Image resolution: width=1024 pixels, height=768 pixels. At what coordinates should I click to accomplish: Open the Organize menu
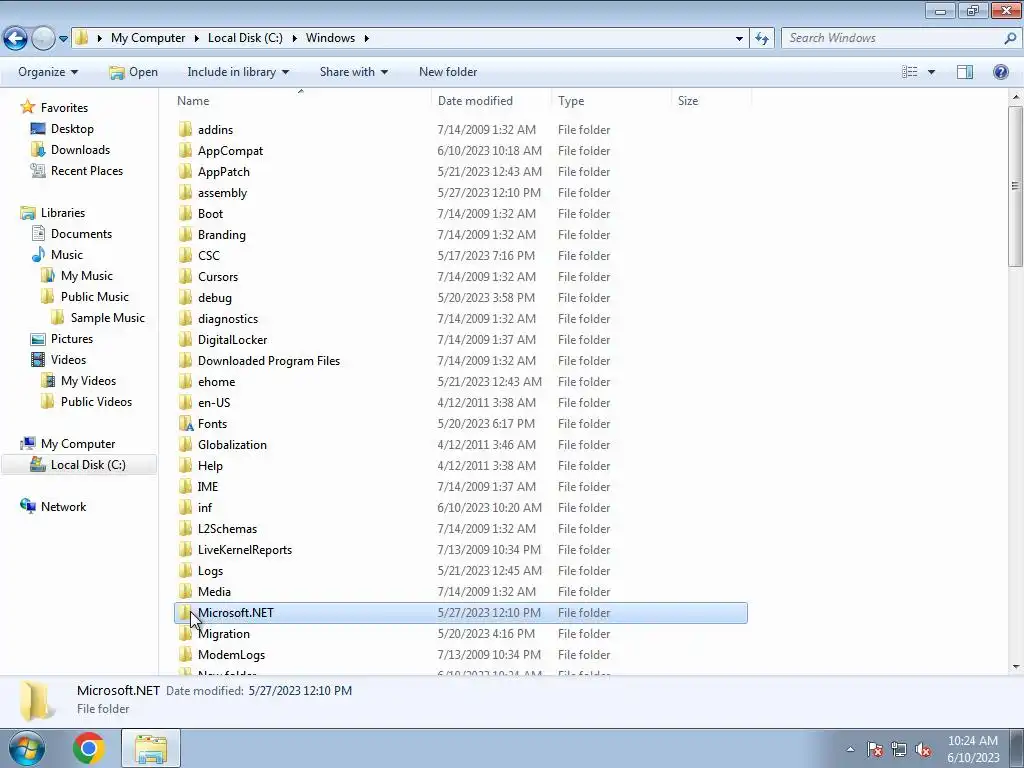[x=48, y=72]
